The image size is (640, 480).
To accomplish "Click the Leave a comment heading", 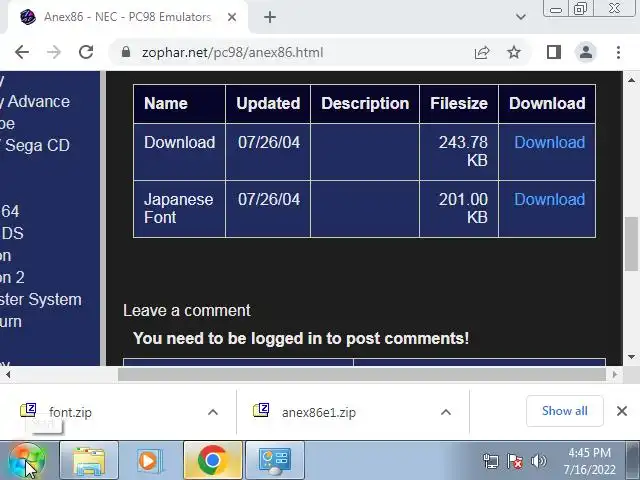I will (187, 311).
